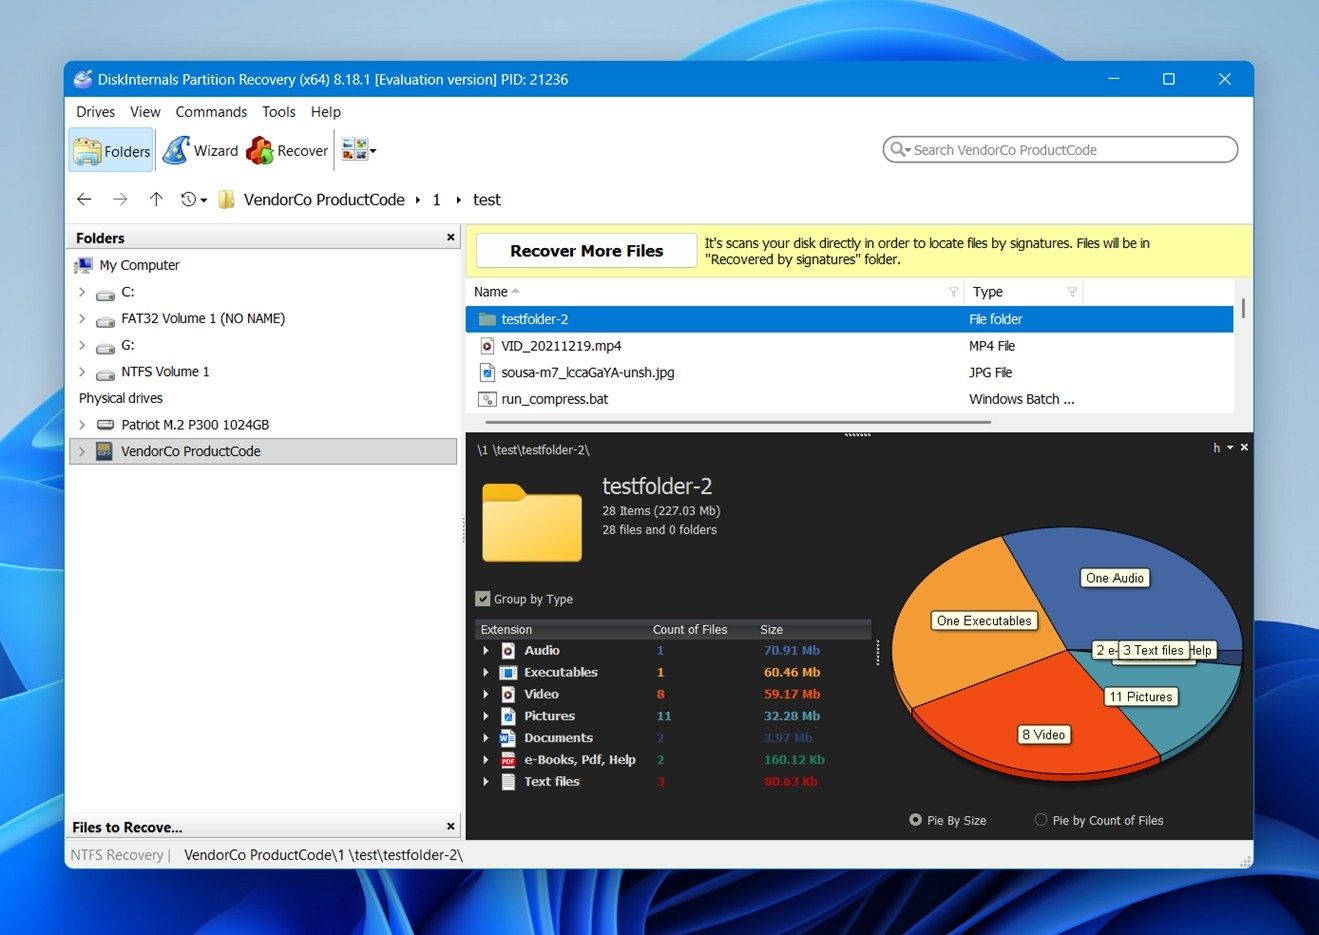Uncheck Group by Type checkbox
This screenshot has width=1319, height=935.
pyautogui.click(x=483, y=599)
